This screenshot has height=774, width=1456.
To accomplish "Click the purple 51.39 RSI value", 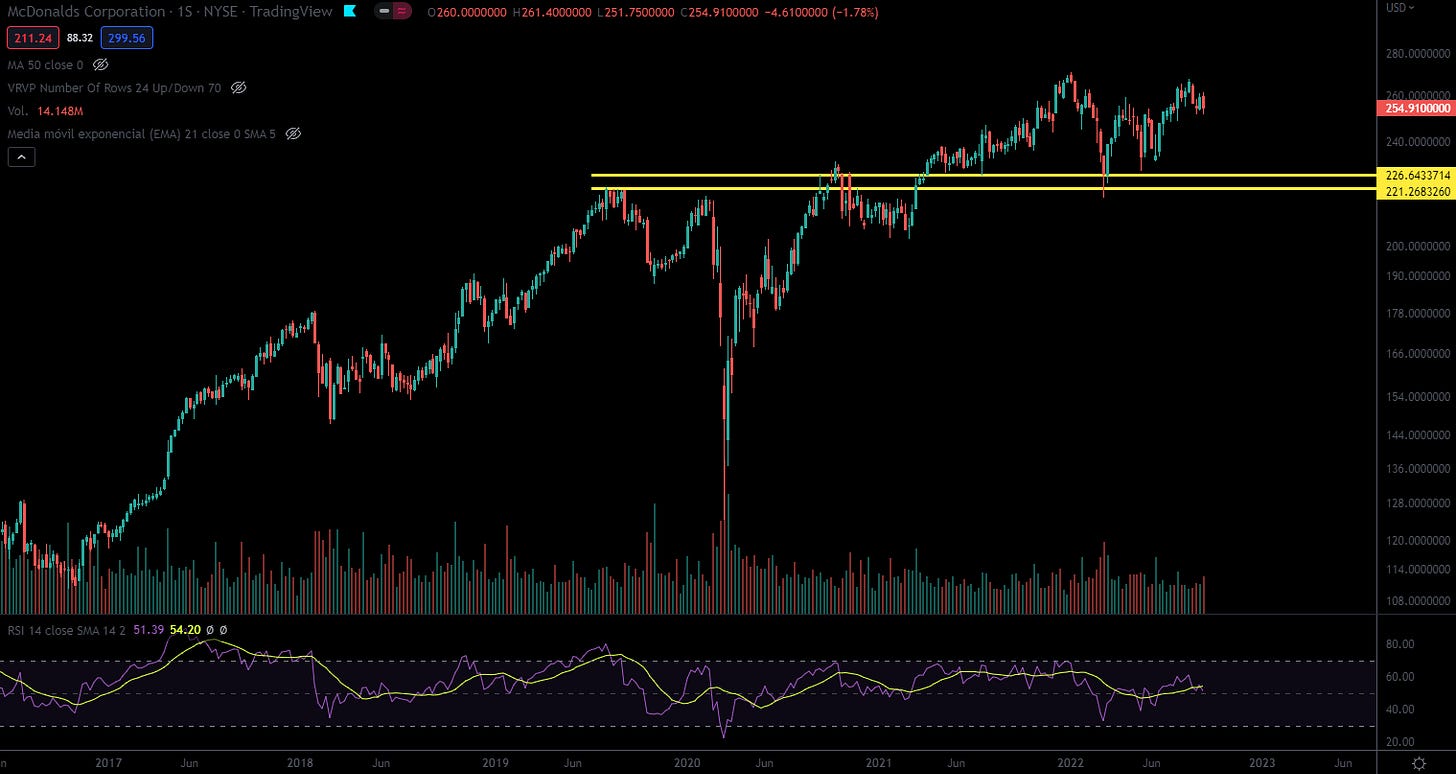I will pyautogui.click(x=148, y=629).
